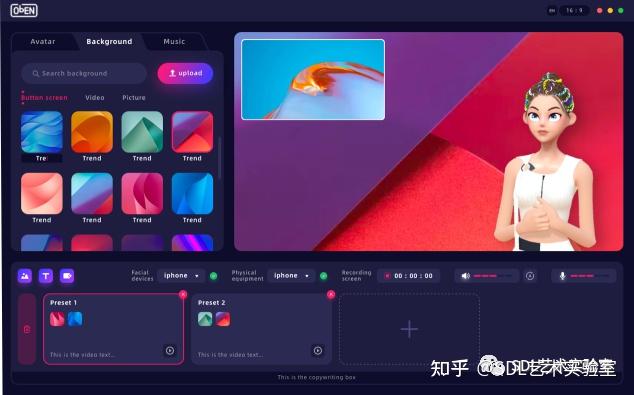The width and height of the screenshot is (634, 395).
Task: Toggle Physical equipment green status indicator
Action: [323, 276]
